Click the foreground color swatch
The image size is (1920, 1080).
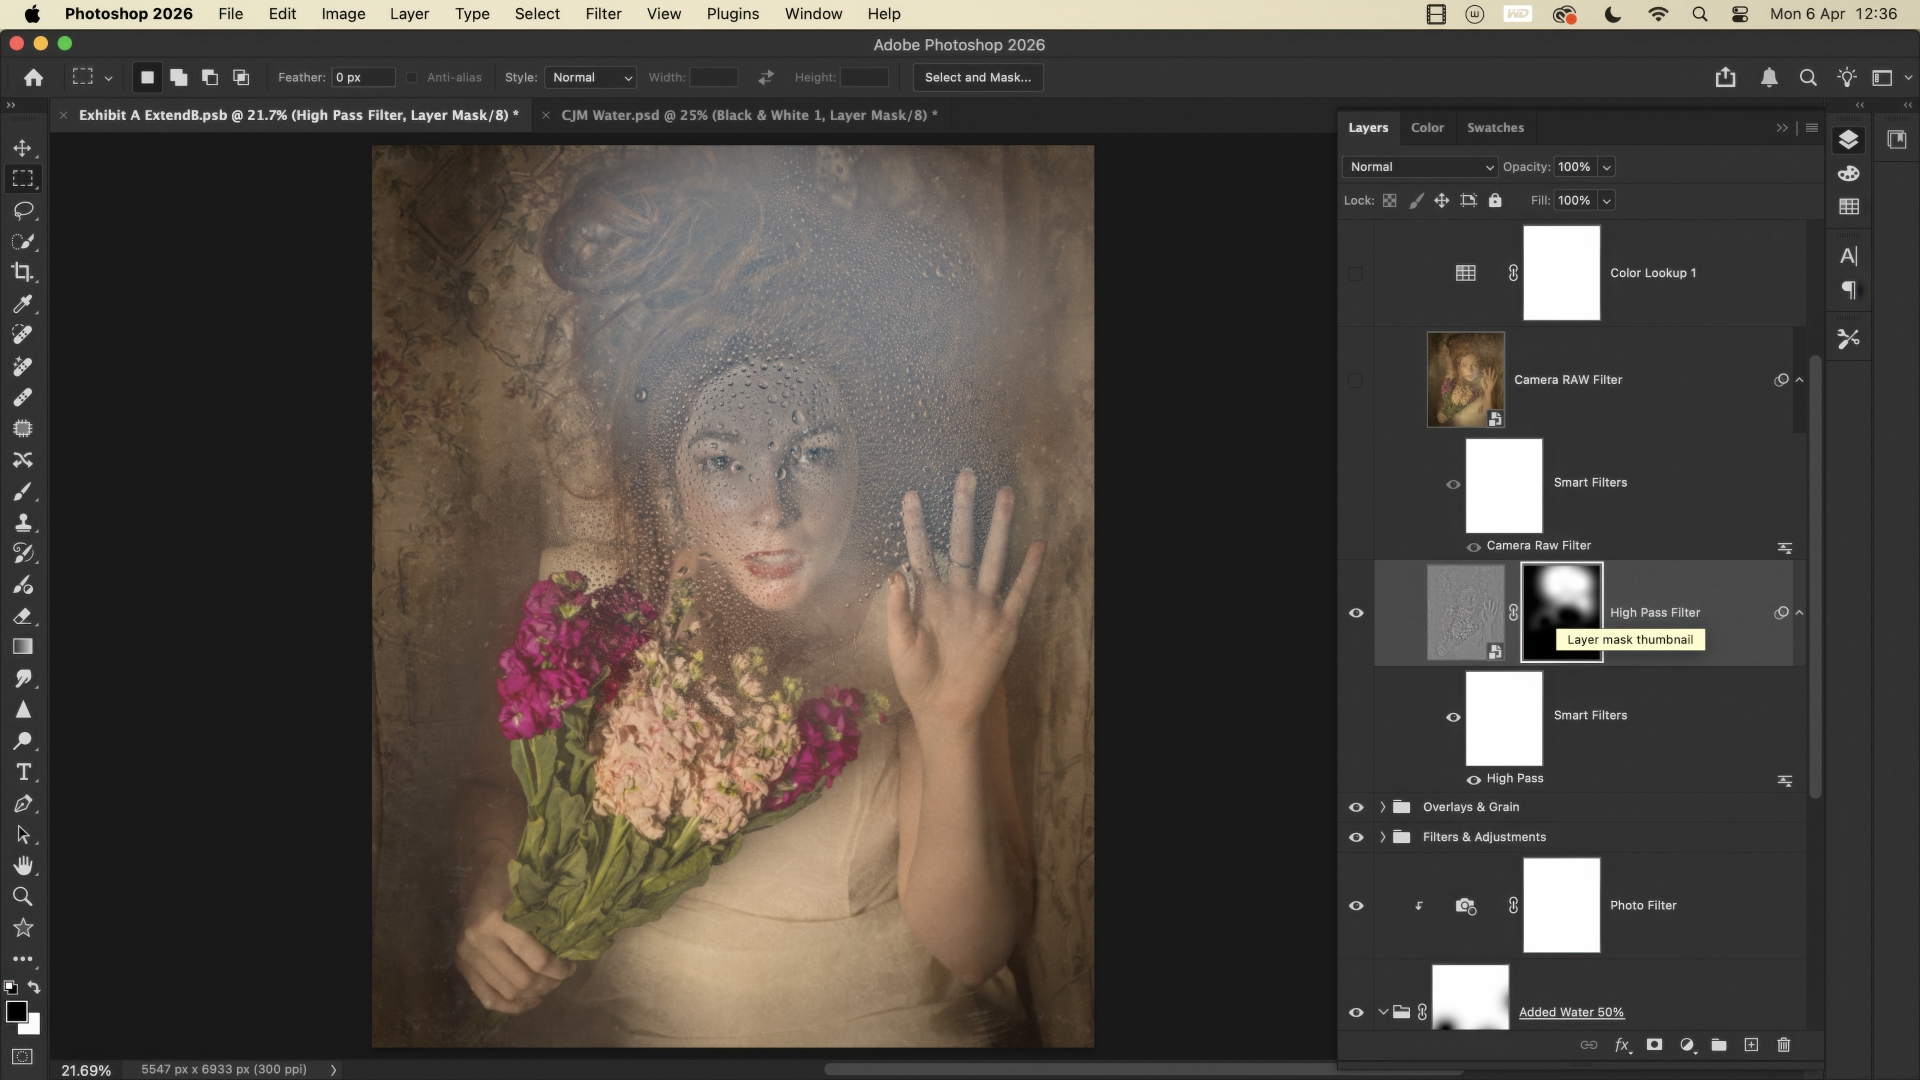[16, 1012]
